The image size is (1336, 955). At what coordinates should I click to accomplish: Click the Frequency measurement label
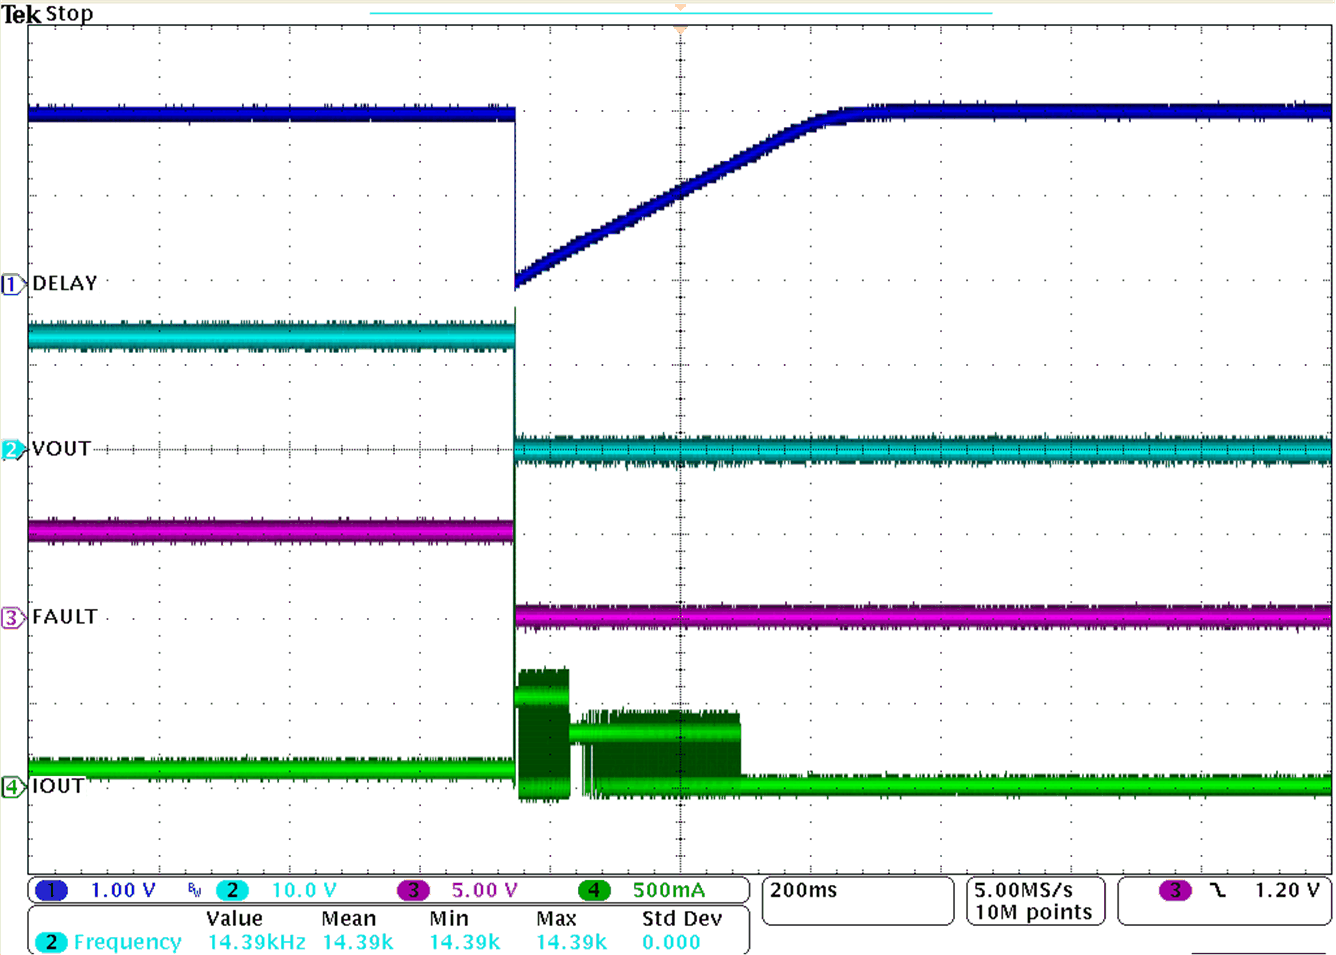(127, 942)
